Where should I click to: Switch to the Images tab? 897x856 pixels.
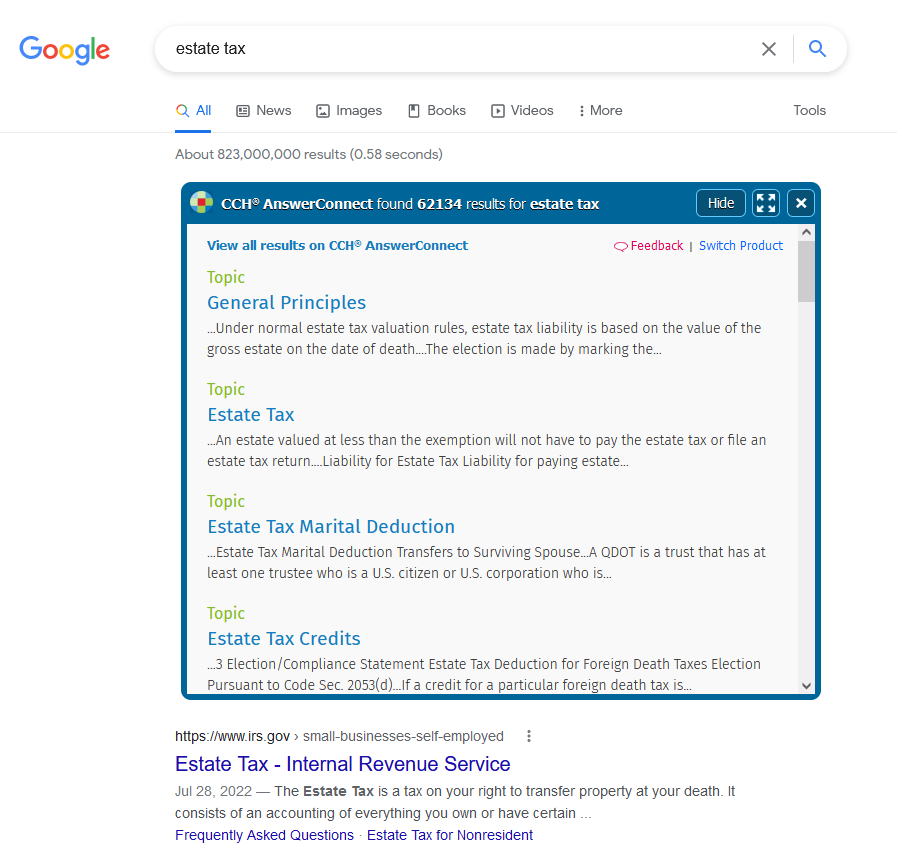(x=349, y=111)
